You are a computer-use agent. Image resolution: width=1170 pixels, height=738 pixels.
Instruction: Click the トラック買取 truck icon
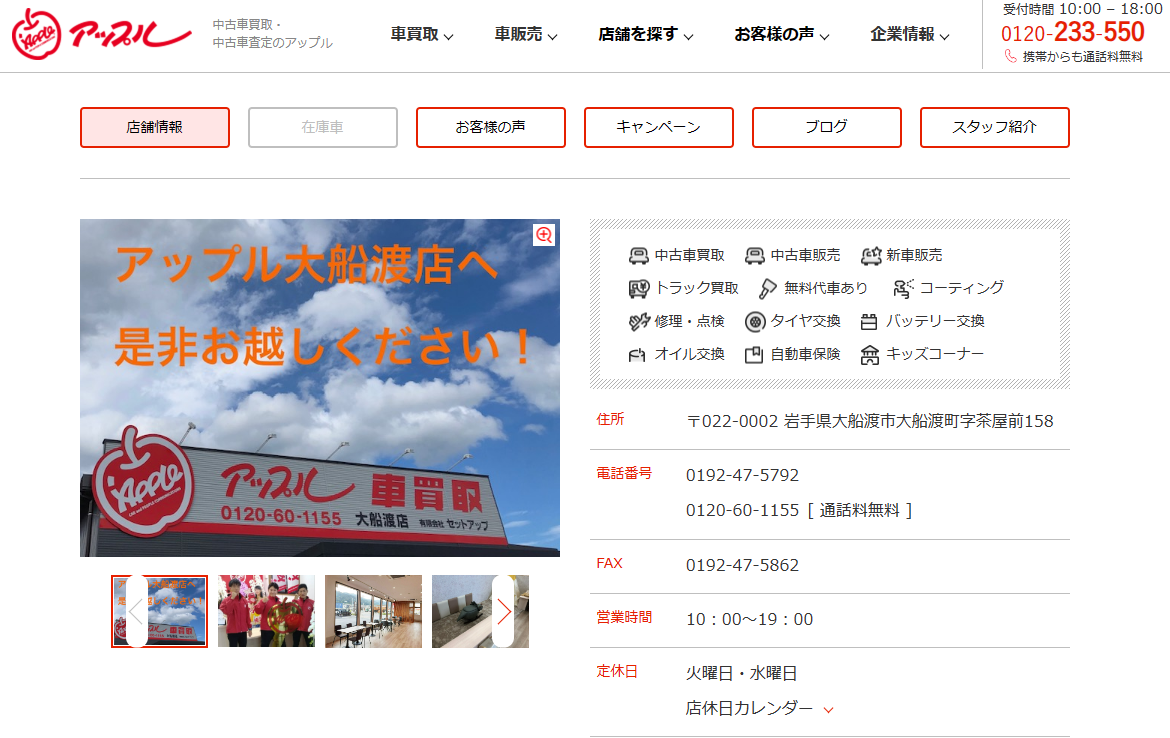[x=638, y=289]
